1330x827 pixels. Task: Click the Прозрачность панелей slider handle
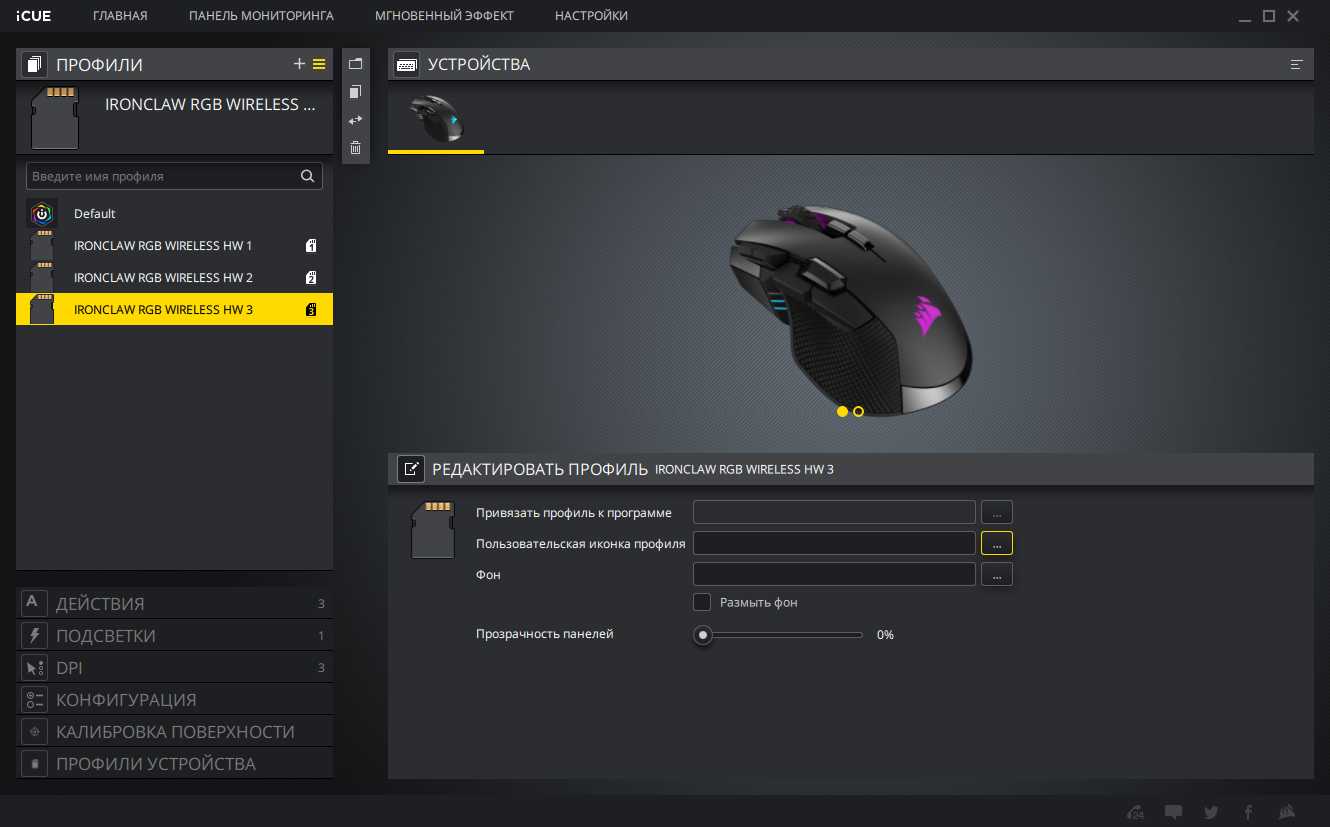[704, 635]
